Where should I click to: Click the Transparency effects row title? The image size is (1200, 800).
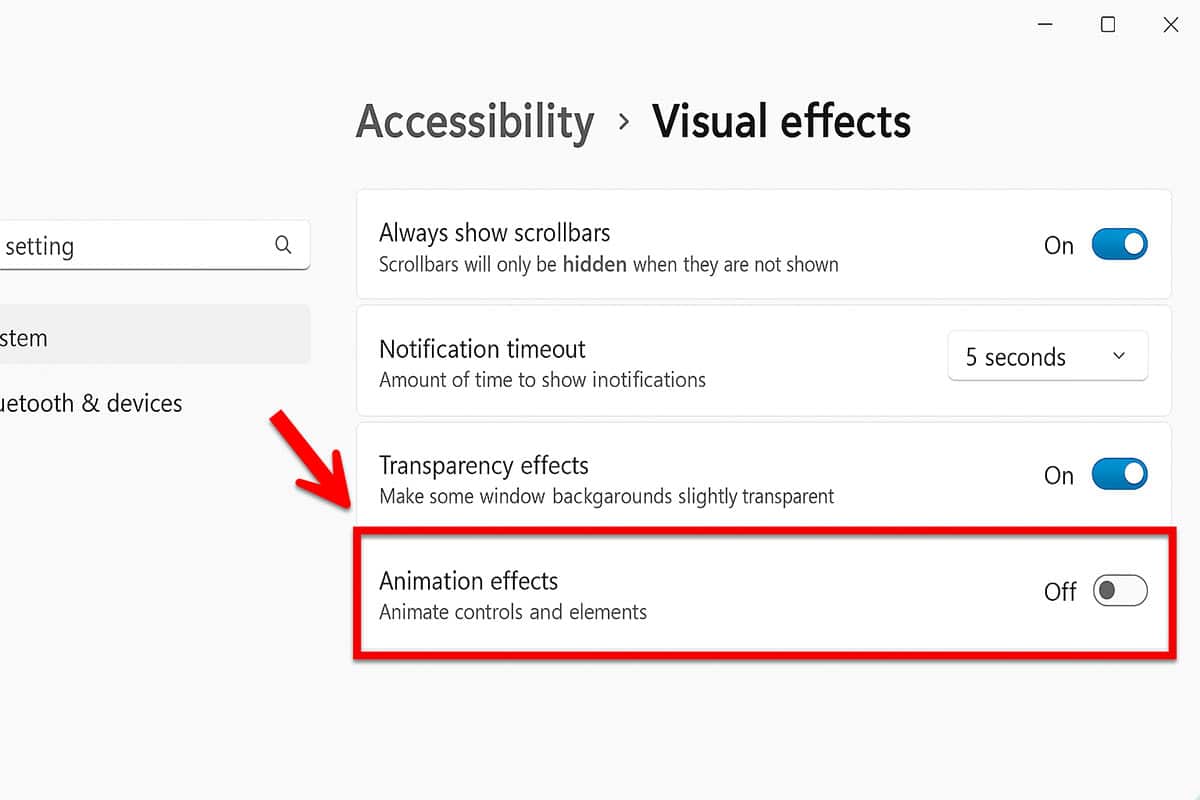(x=483, y=465)
